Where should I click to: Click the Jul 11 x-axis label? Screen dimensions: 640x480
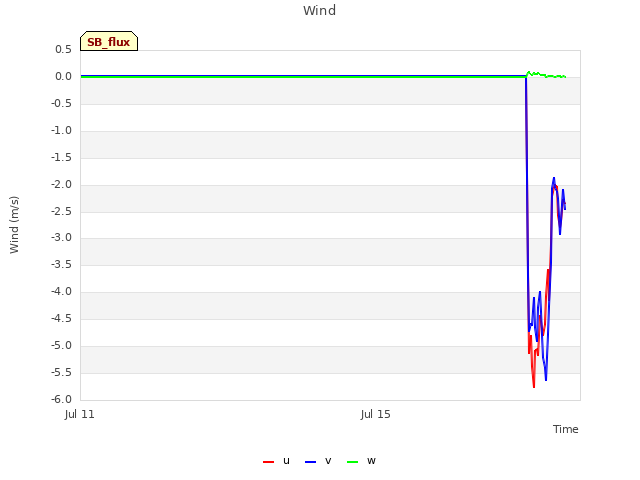click(x=80, y=414)
